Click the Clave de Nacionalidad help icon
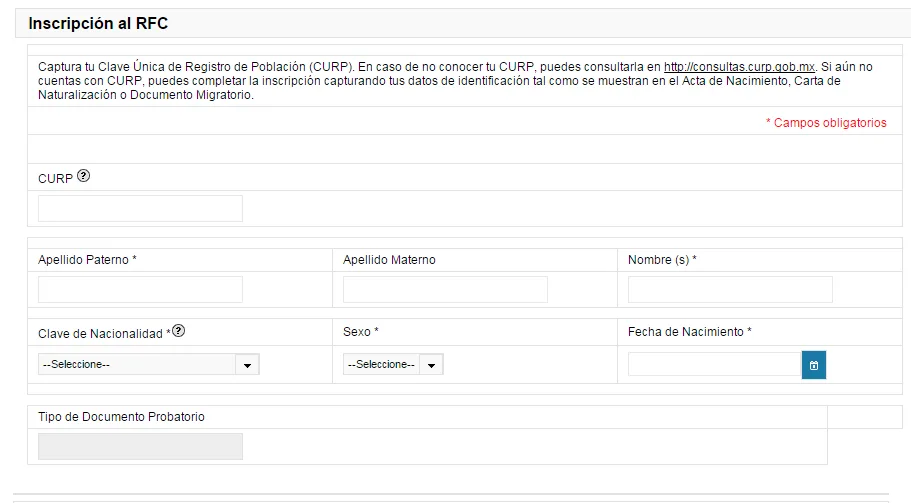 (179, 331)
